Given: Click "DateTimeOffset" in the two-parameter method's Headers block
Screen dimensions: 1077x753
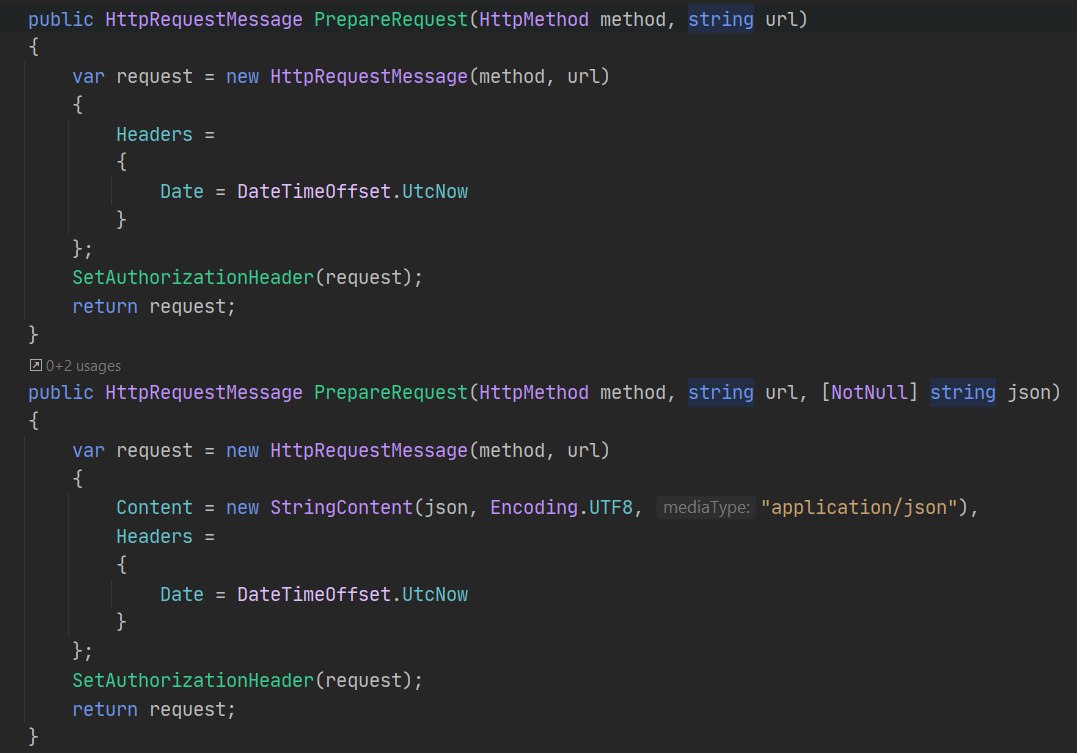Looking at the screenshot, I should tap(314, 192).
